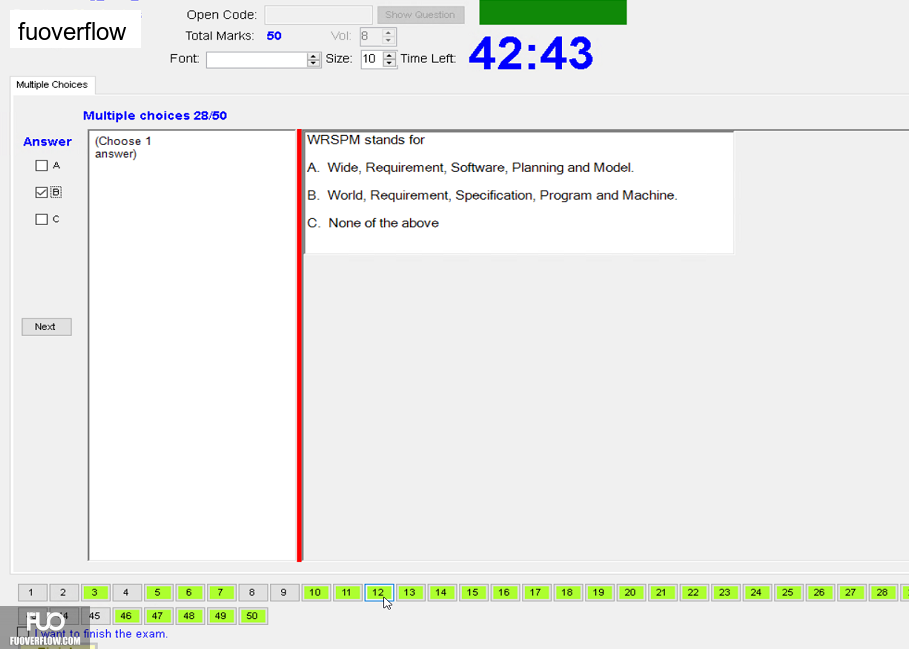The width and height of the screenshot is (909, 649).
Task: Decrease the Vol spinner value
Action: 388,41
